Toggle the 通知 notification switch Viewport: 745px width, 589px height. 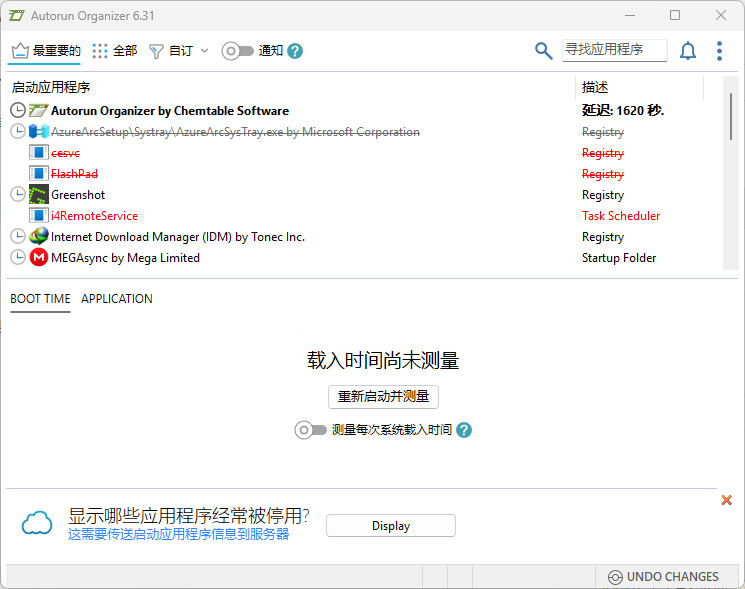point(238,51)
